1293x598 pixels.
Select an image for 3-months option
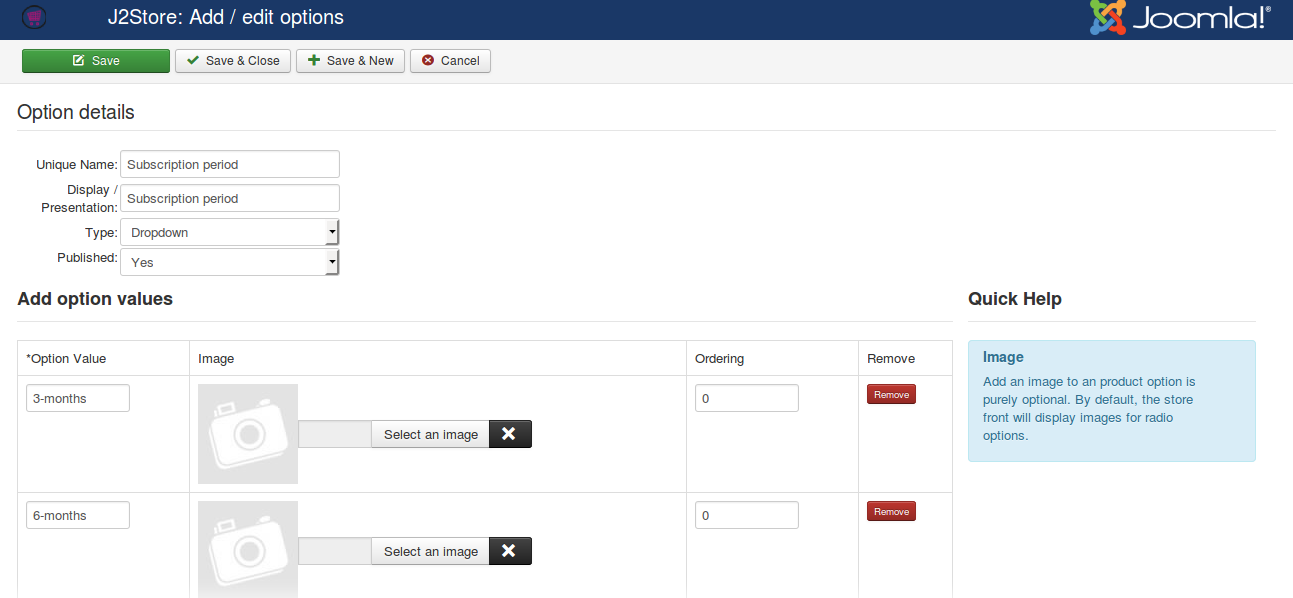tap(430, 434)
